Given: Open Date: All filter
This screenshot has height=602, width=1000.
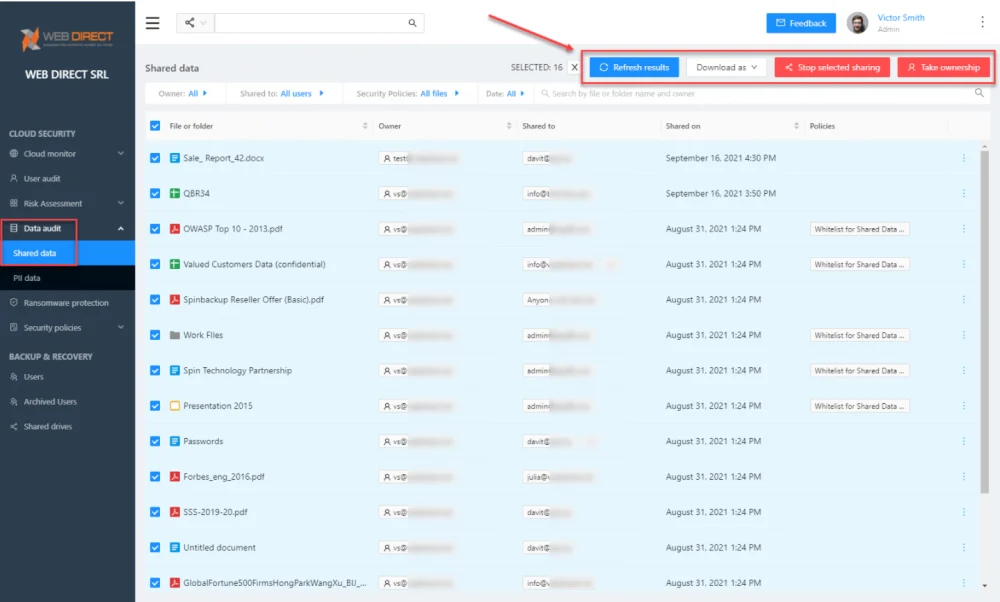Looking at the screenshot, I should tap(505, 93).
